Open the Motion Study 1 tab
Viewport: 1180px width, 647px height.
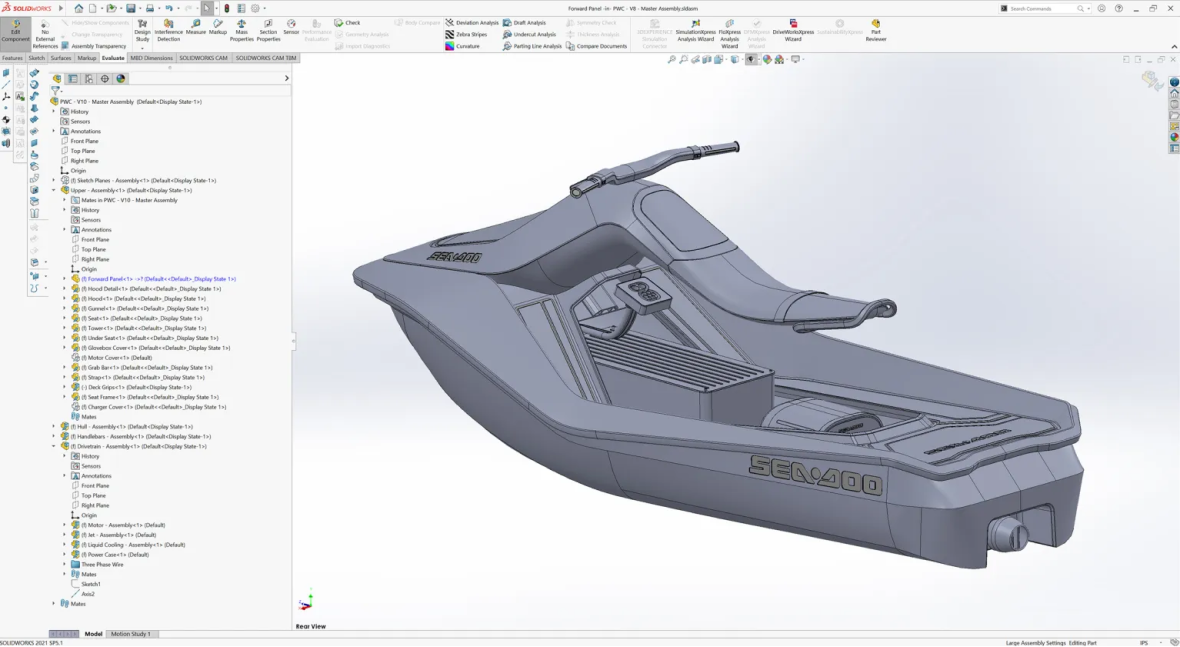point(130,634)
